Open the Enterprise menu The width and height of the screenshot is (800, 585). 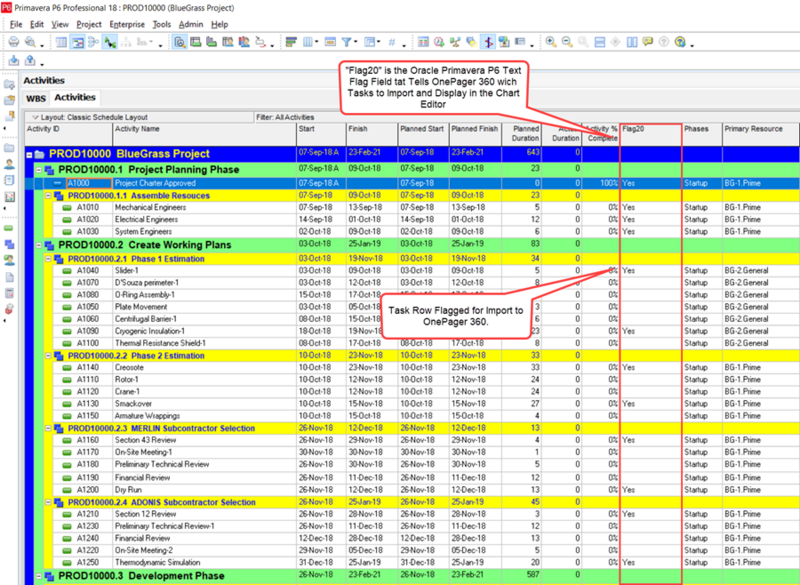pos(127,24)
